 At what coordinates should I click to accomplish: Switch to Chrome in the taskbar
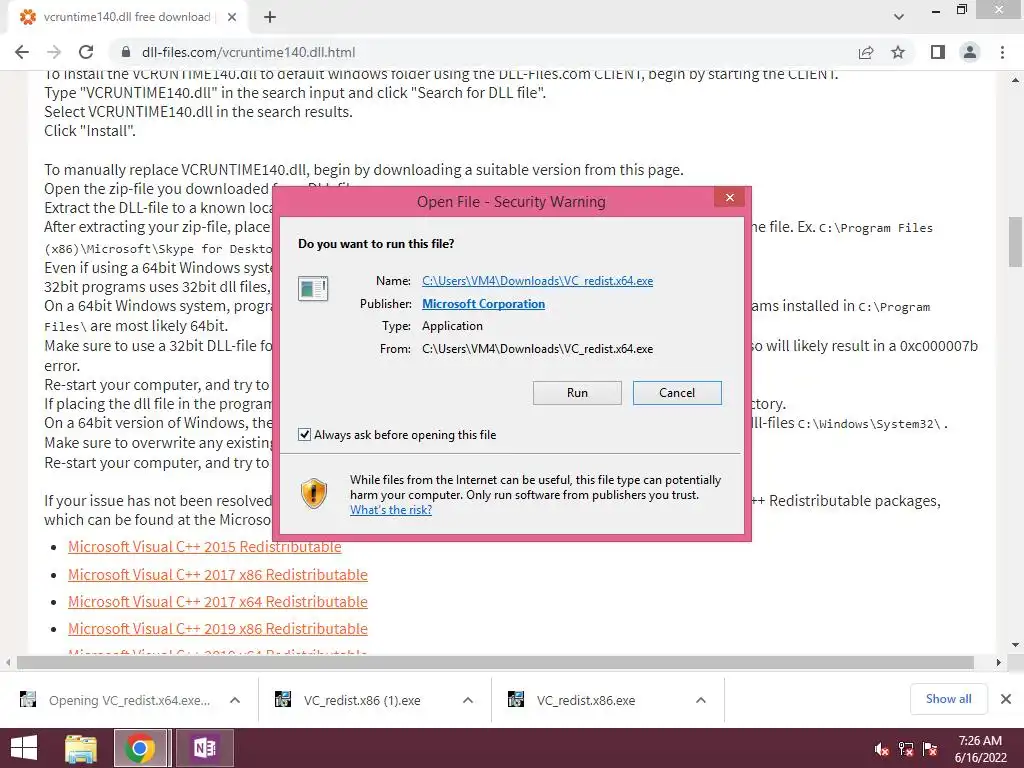point(139,748)
